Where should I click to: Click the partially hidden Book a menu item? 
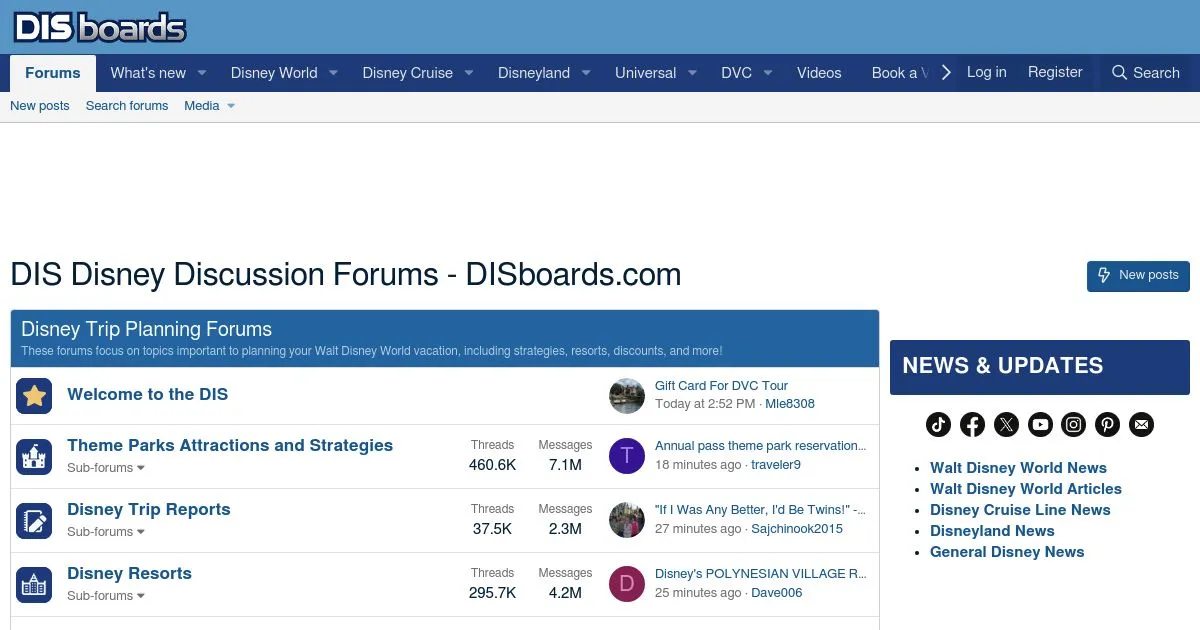click(901, 73)
